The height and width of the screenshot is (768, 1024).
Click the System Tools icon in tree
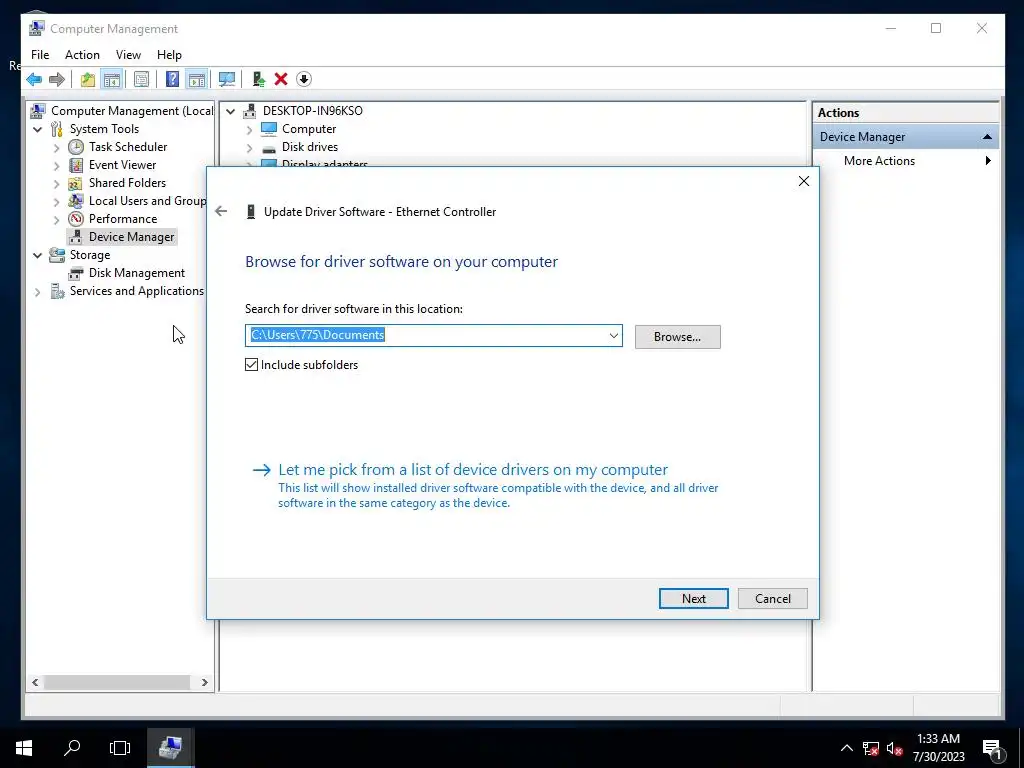pos(57,129)
